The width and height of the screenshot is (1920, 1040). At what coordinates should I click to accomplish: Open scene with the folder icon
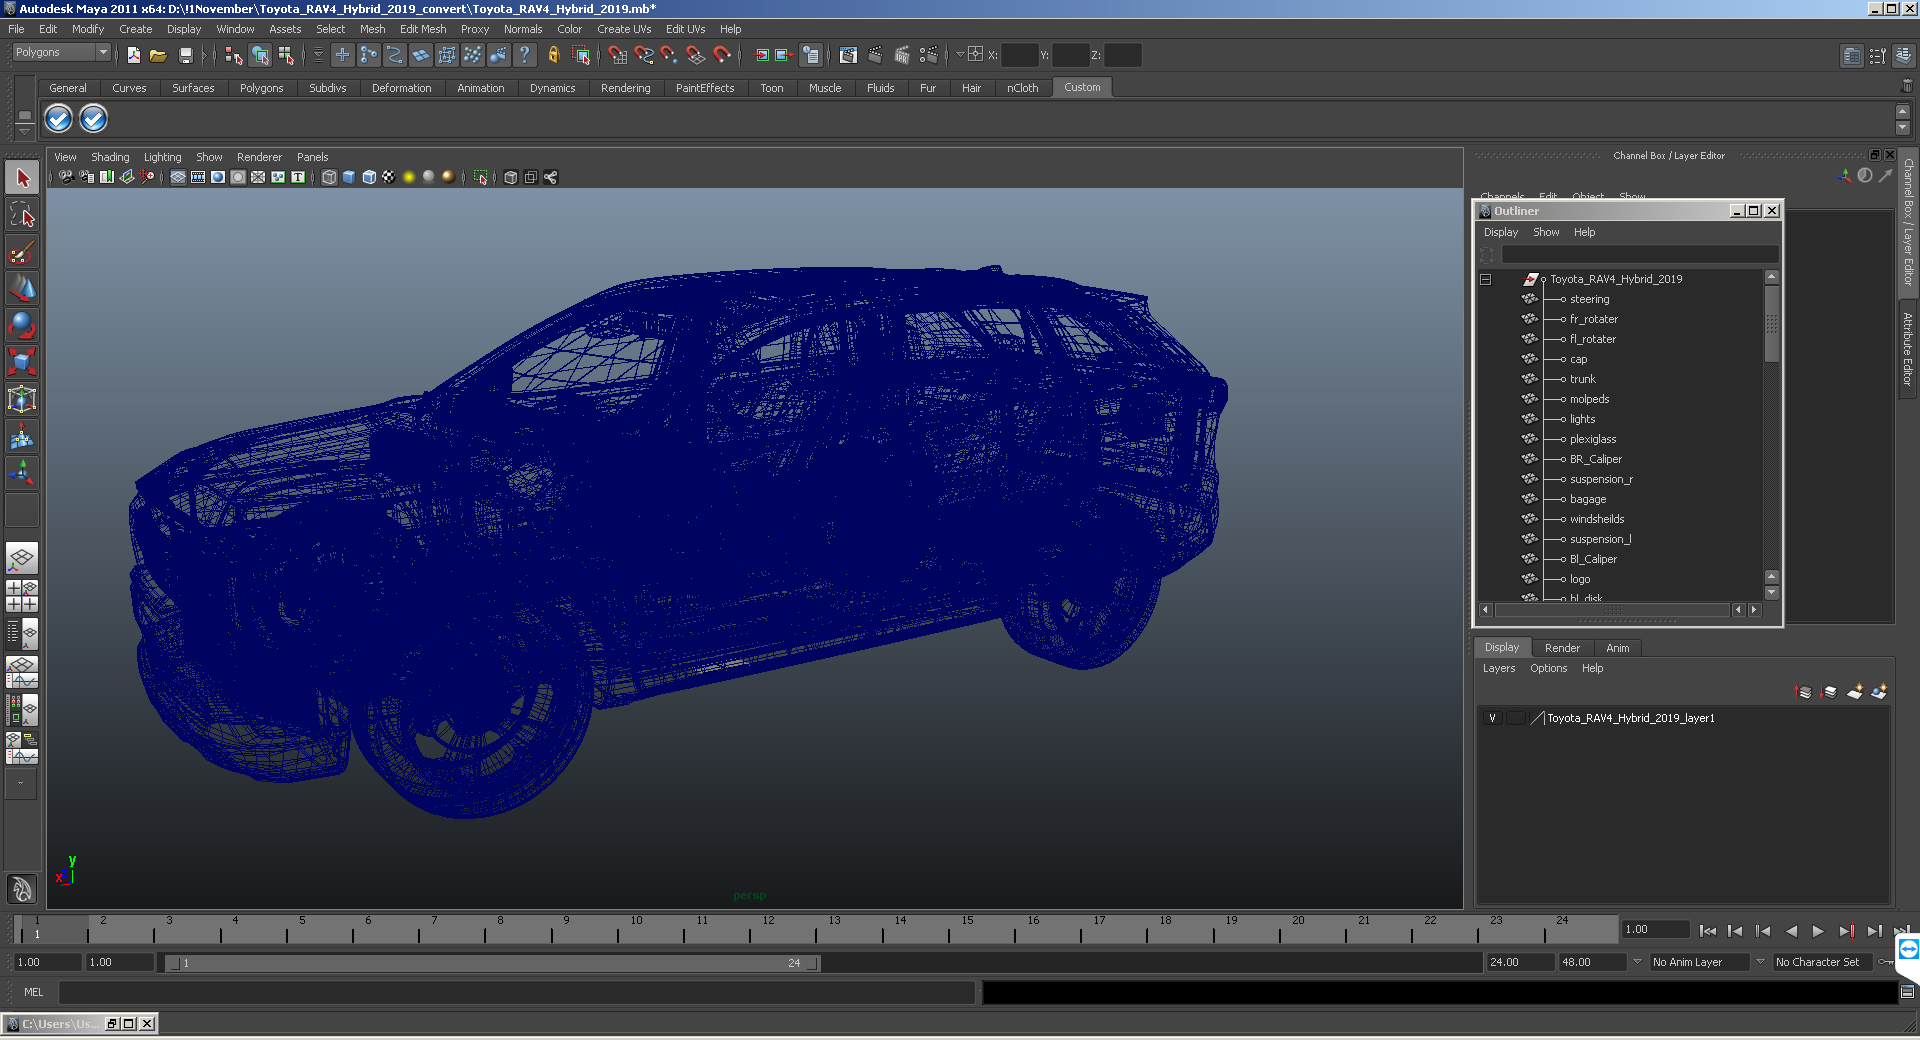point(158,55)
